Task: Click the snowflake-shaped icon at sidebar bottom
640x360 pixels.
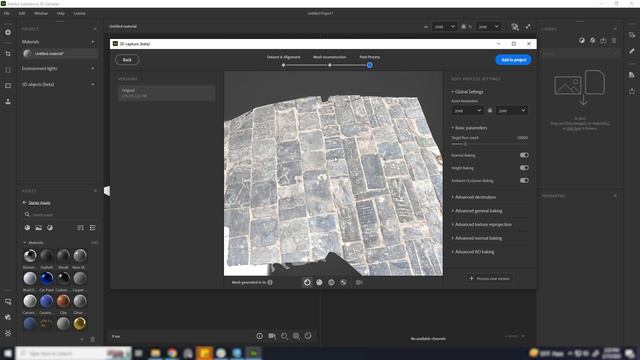Action: (x=8, y=333)
